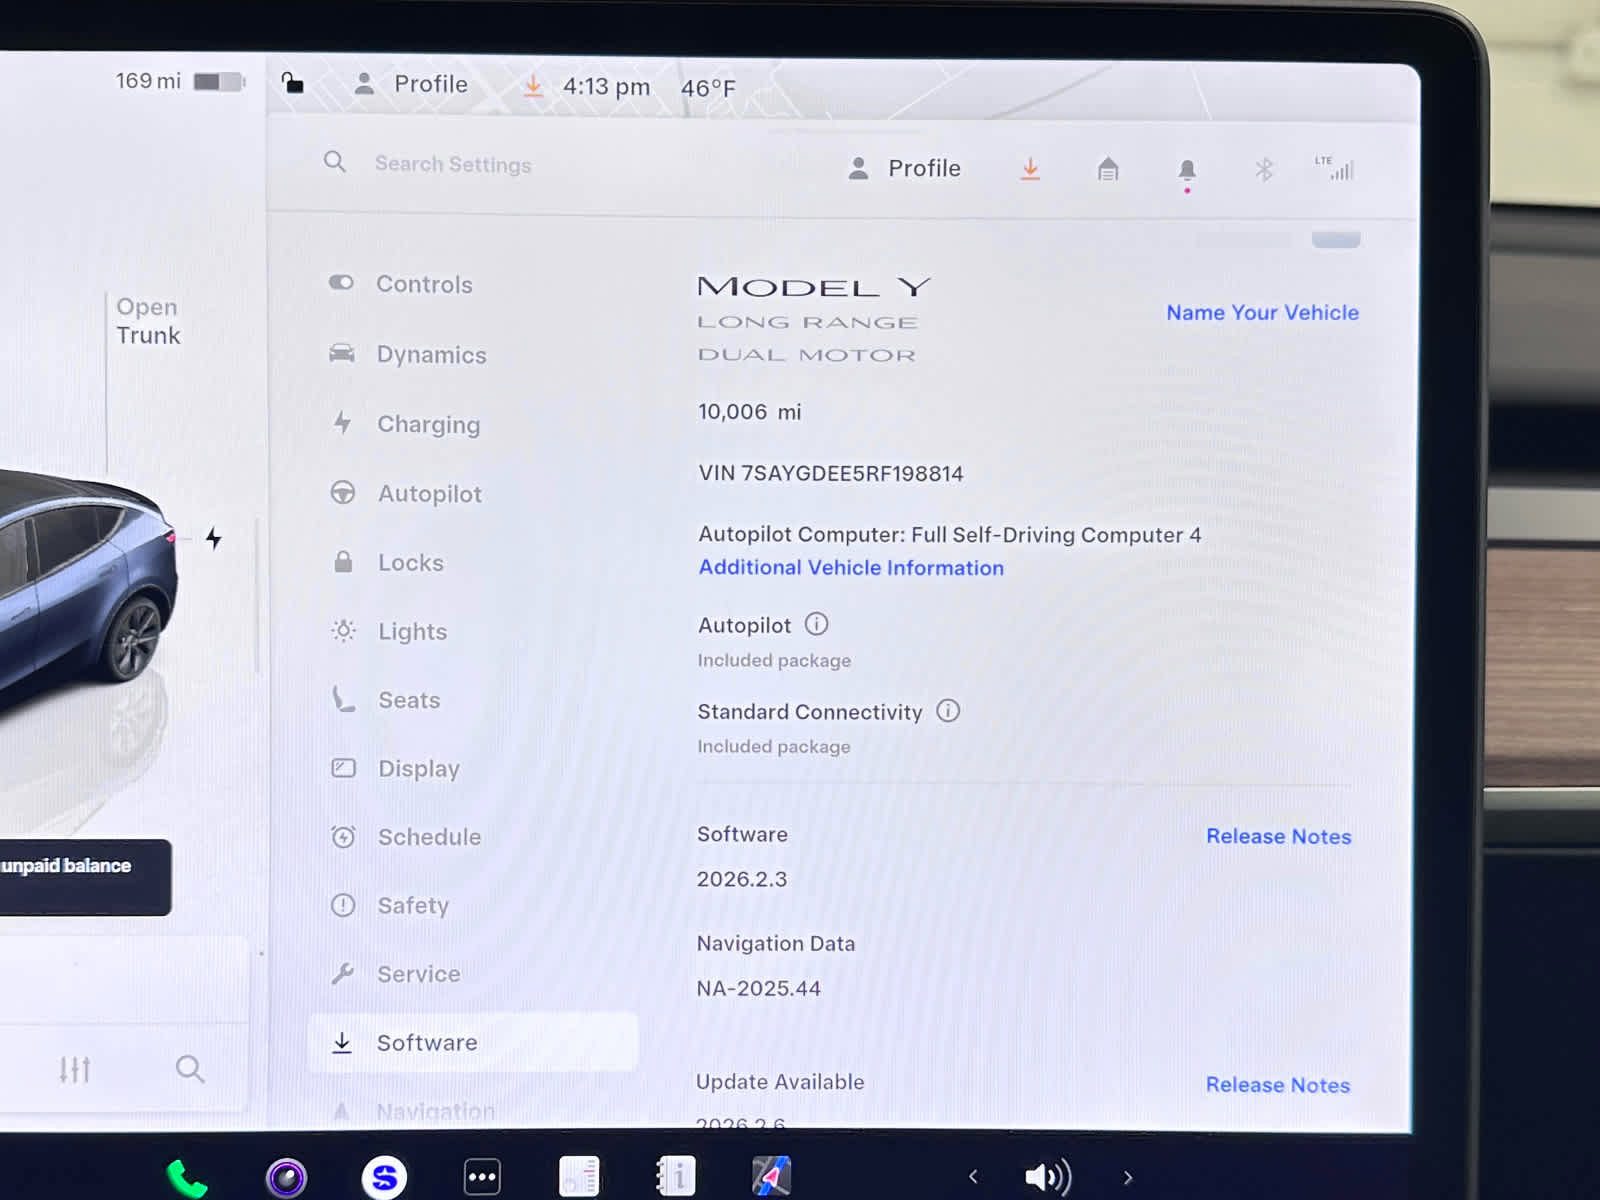Image resolution: width=1600 pixels, height=1200 pixels.
Task: Show Autopilot package info
Action: (x=817, y=625)
